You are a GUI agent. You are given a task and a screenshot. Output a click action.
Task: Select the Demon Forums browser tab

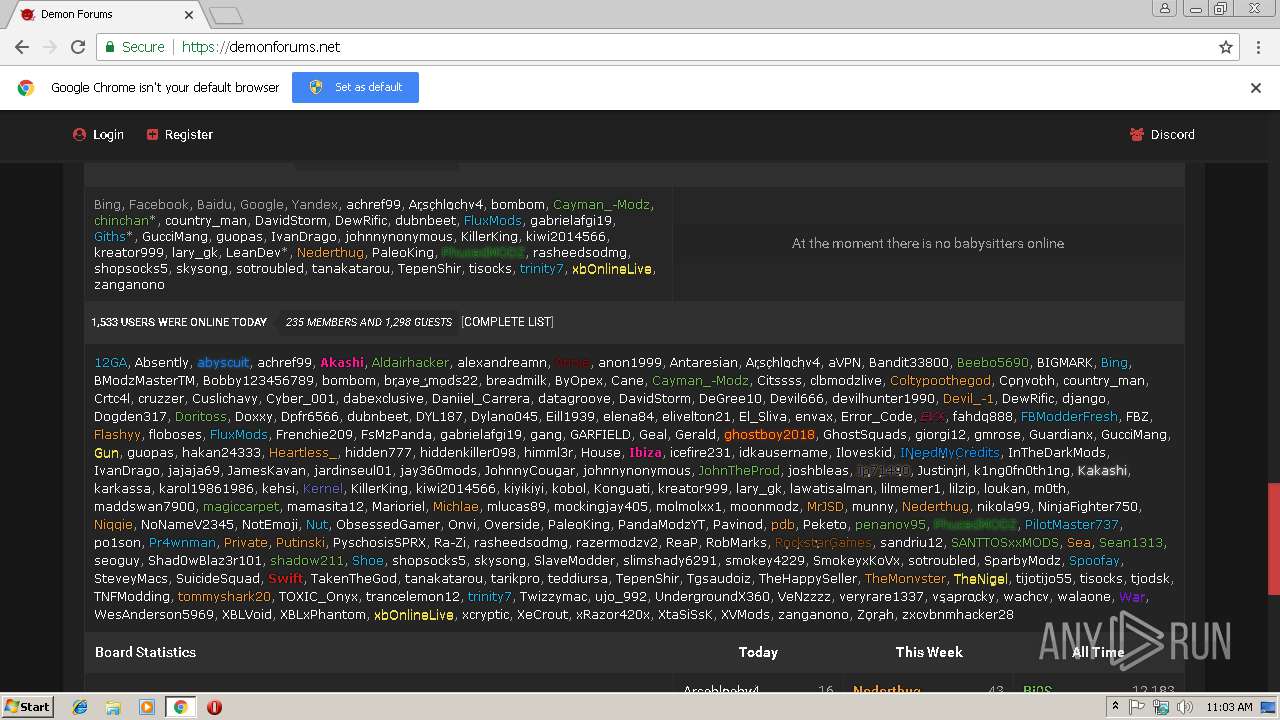coord(104,14)
